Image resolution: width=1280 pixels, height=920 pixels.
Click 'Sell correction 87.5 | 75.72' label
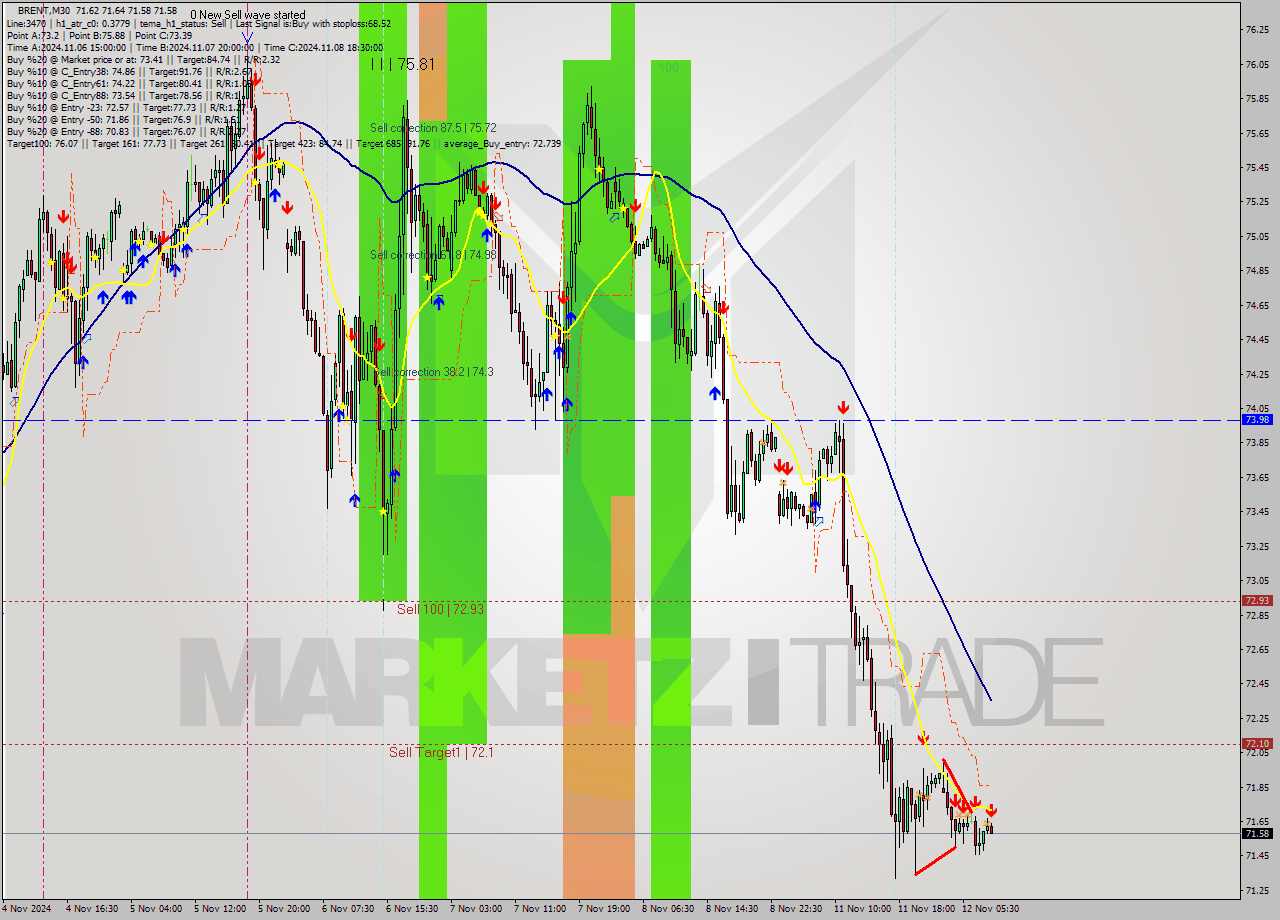click(x=433, y=128)
